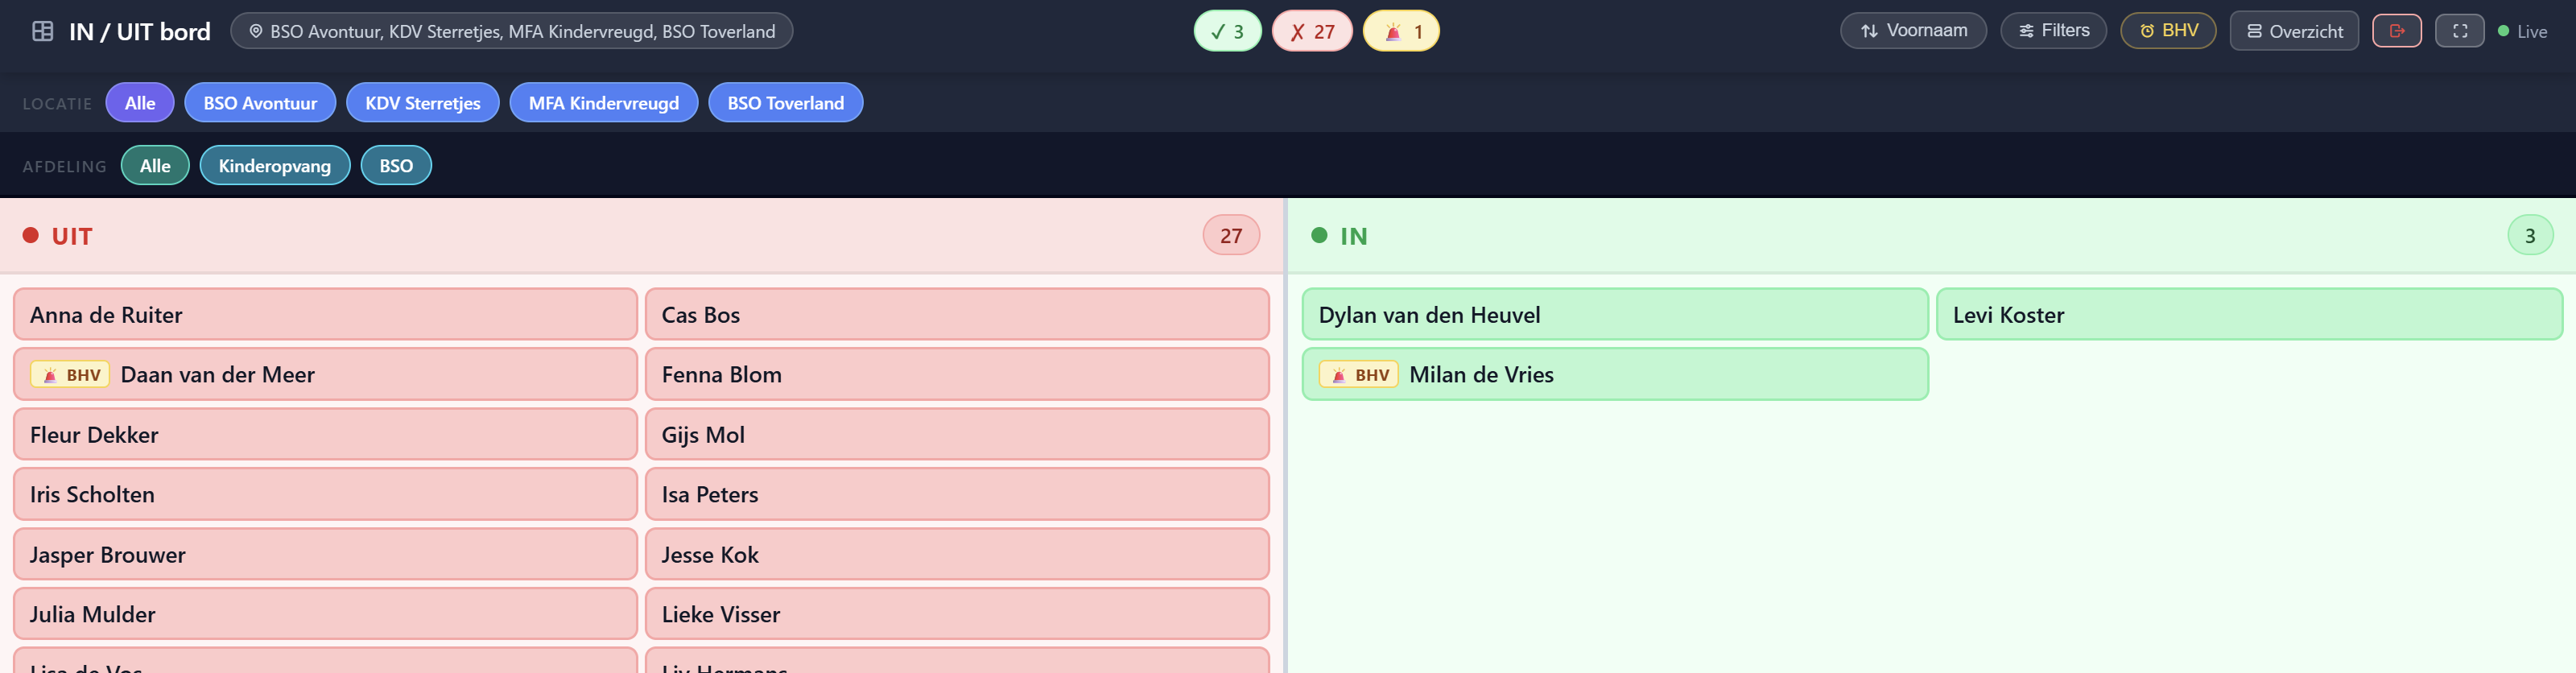Viewport: 2576px width, 673px height.
Task: Click the red X counter showing 27
Action: click(1311, 31)
